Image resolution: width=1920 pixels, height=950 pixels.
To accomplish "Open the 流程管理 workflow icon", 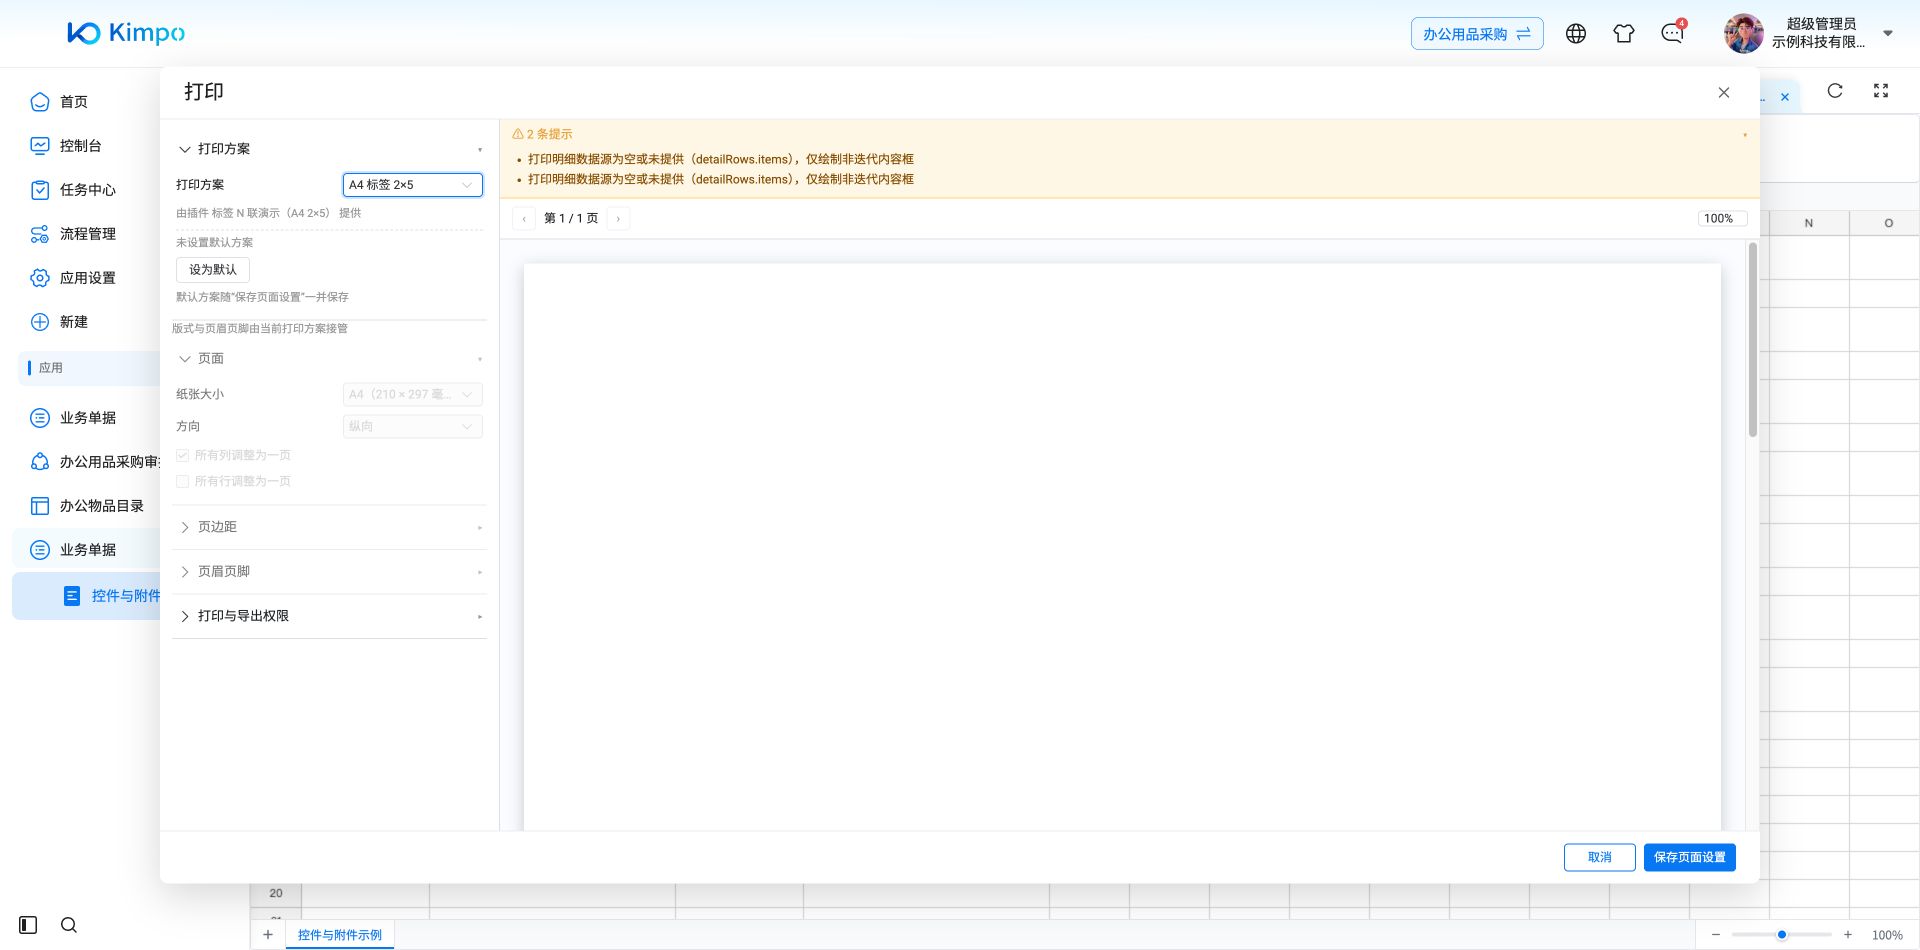I will 40,234.
